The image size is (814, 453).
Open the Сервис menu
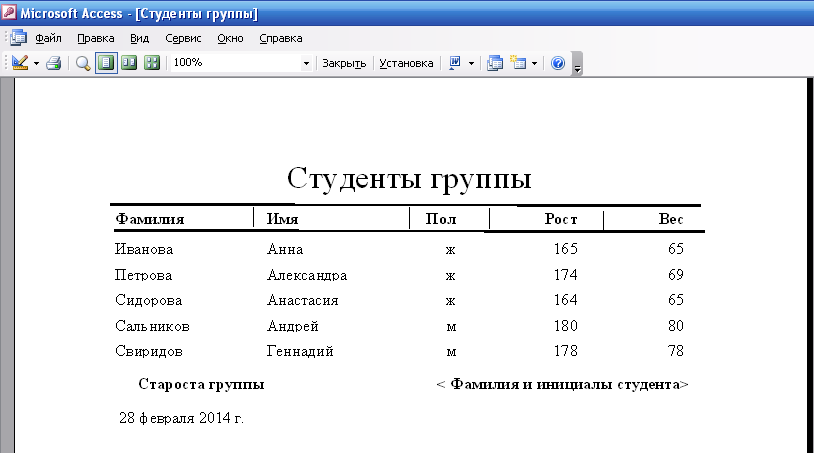pos(183,38)
